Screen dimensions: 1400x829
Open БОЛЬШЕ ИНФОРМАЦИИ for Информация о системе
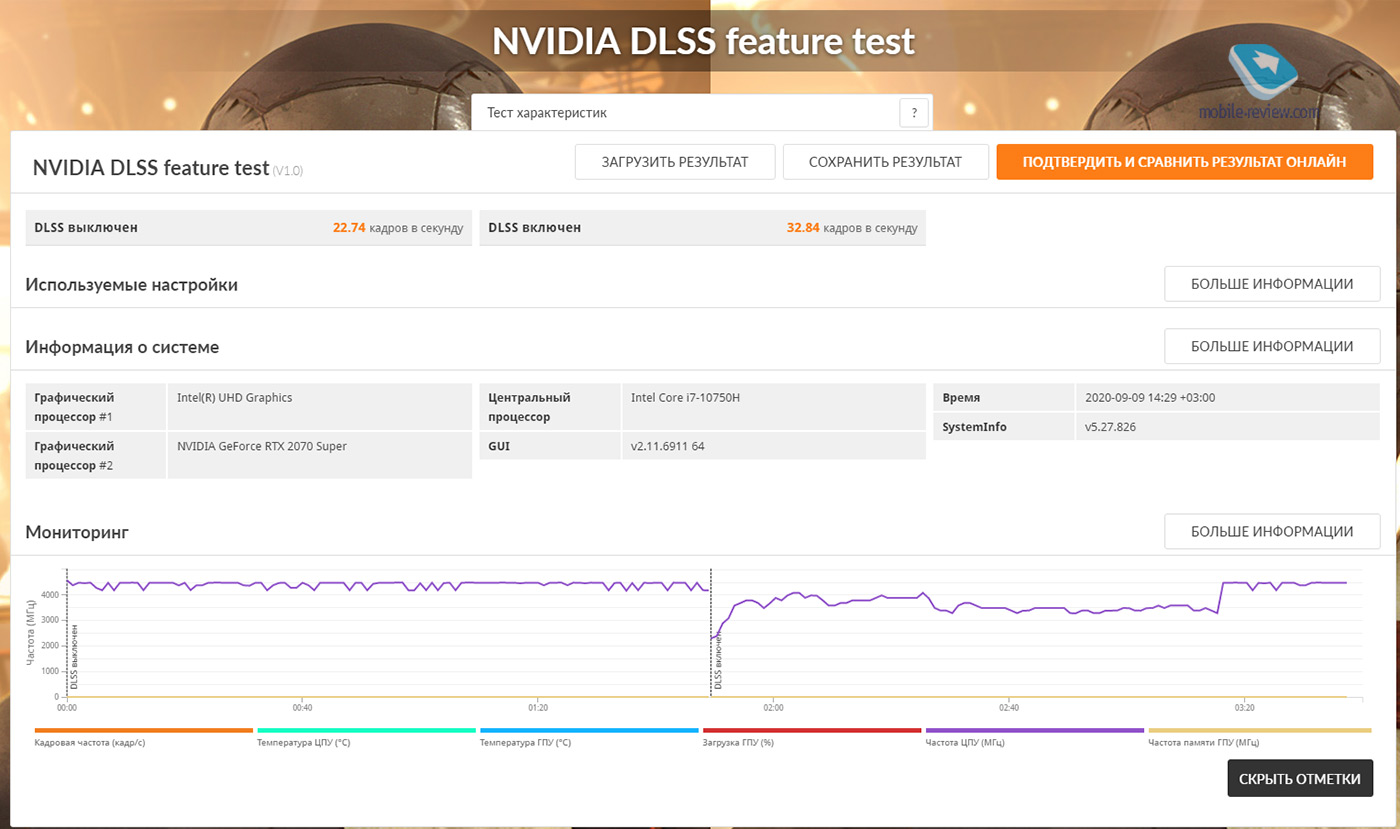coord(1272,346)
